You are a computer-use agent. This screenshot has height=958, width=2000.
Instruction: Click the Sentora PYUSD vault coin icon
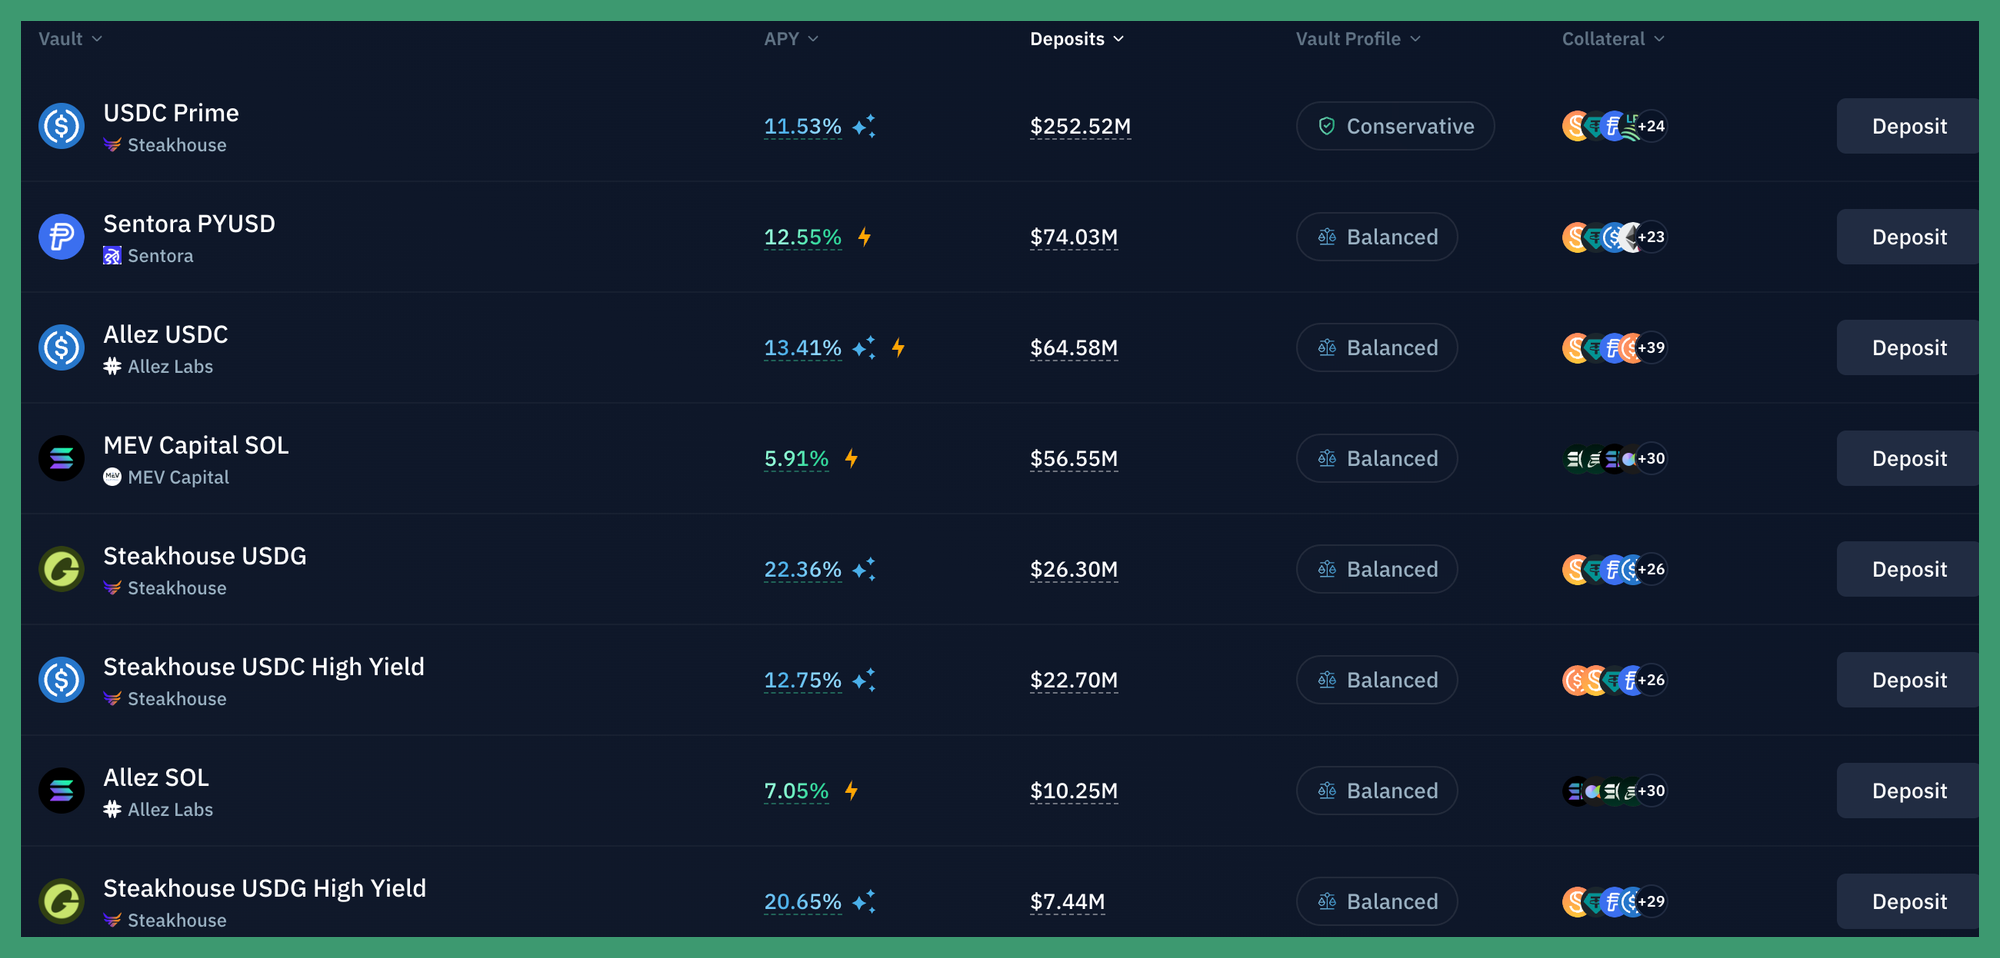pyautogui.click(x=61, y=237)
